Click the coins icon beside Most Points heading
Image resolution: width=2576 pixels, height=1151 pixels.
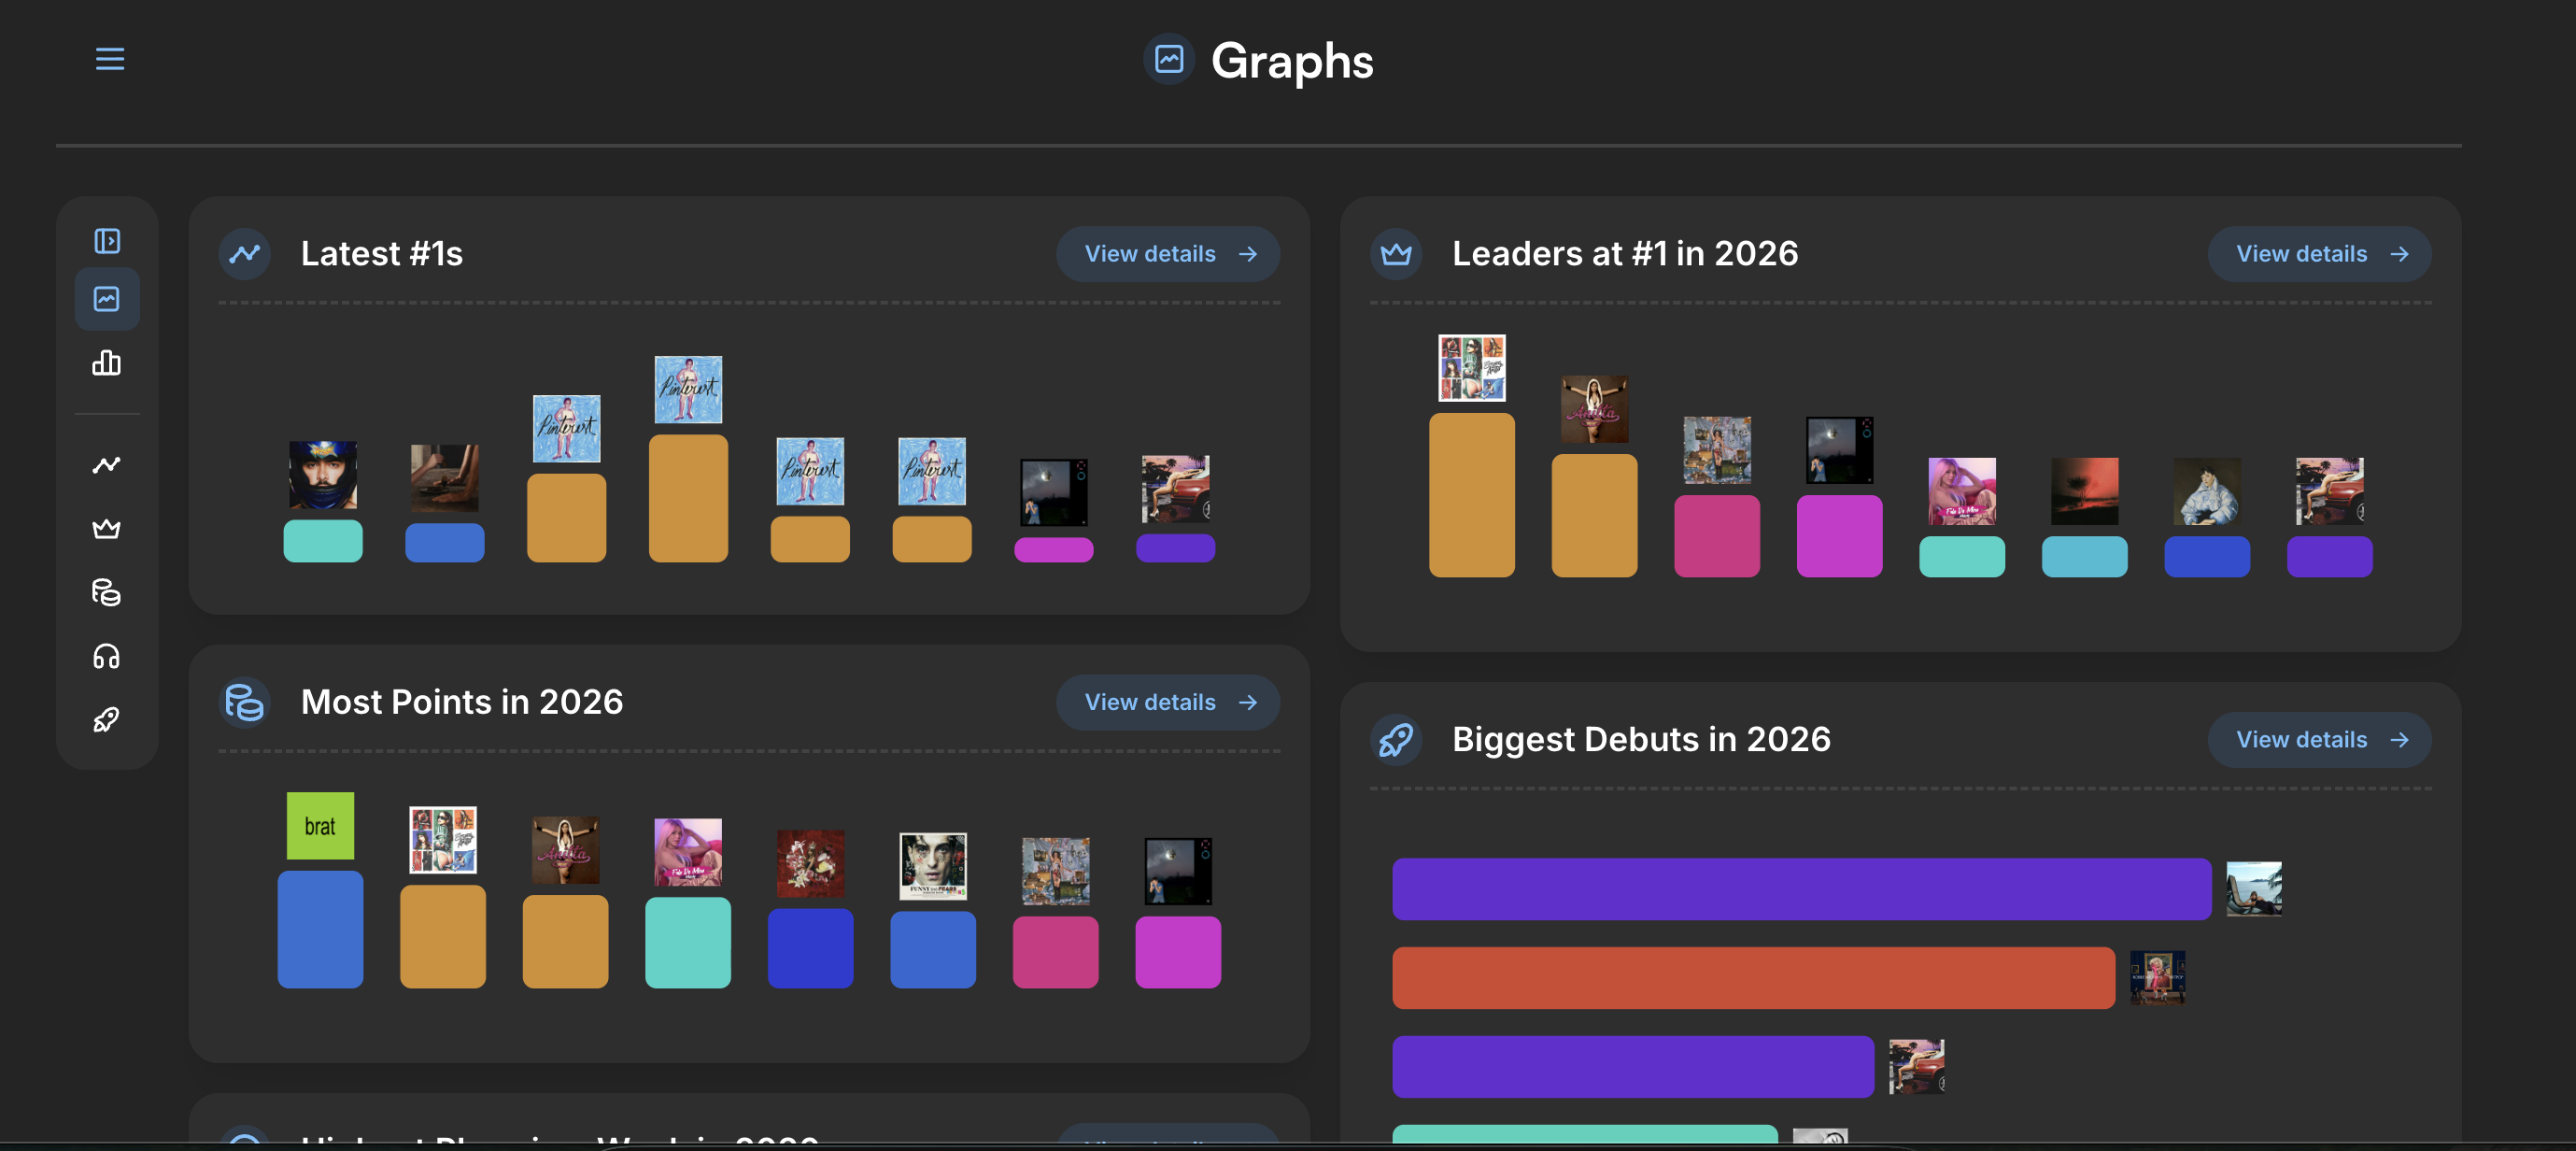point(245,702)
